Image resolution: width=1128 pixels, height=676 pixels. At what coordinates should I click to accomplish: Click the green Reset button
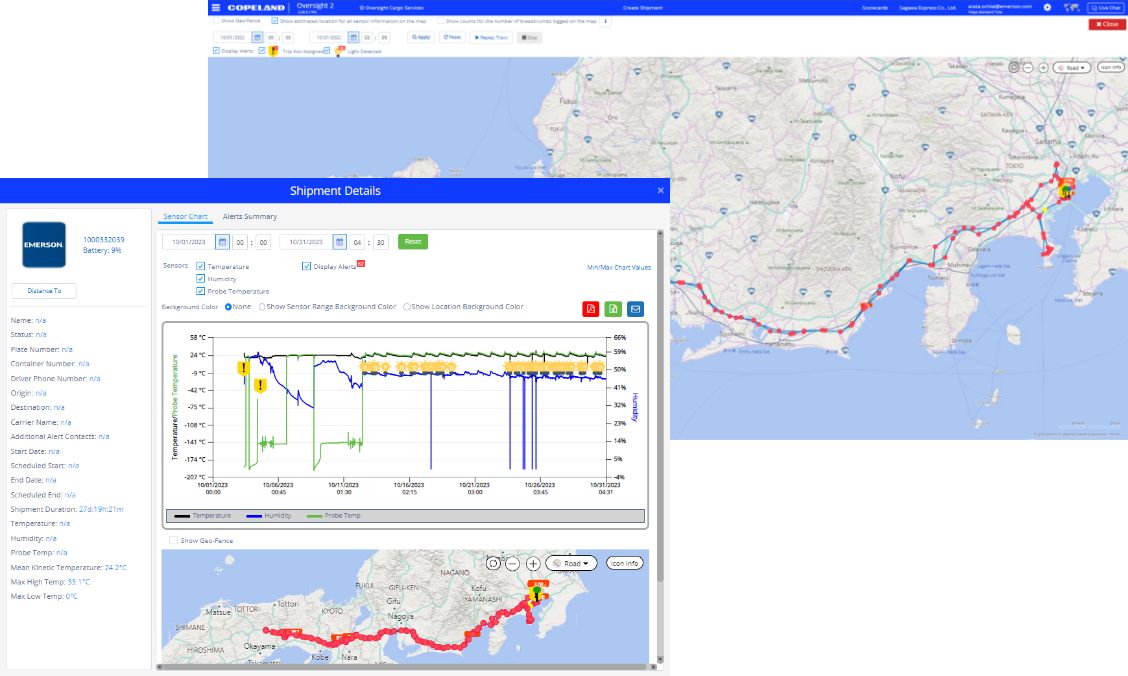click(412, 242)
